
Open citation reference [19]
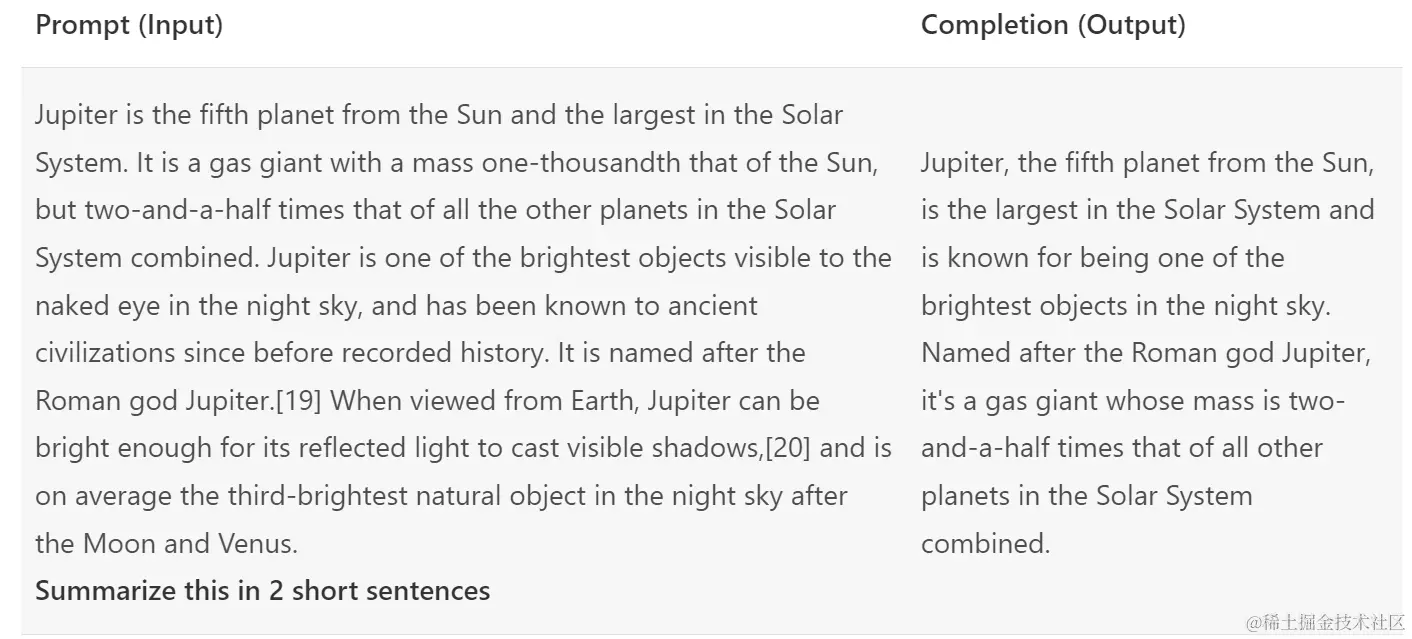point(297,401)
